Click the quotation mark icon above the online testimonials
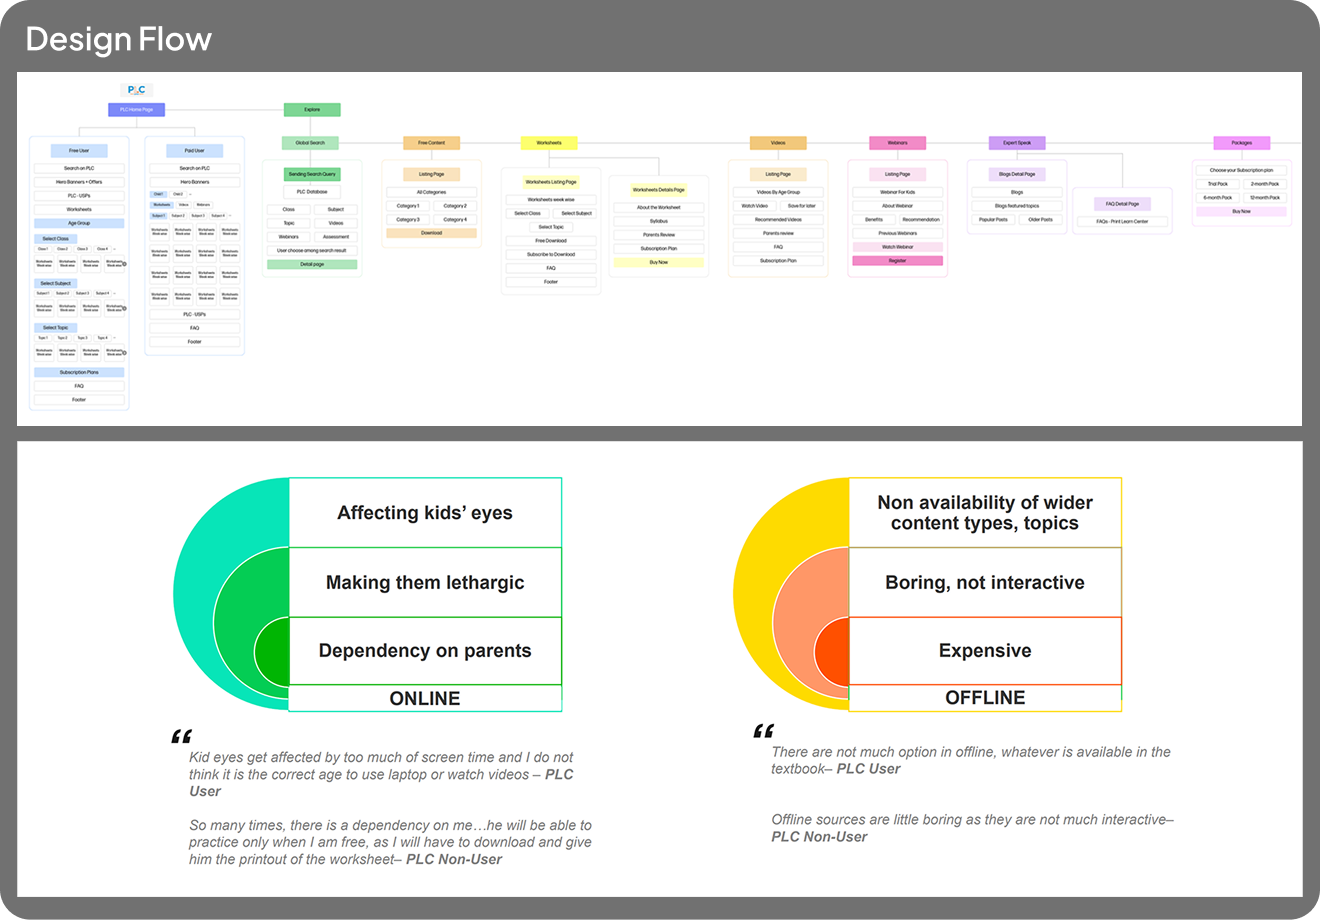 point(181,737)
